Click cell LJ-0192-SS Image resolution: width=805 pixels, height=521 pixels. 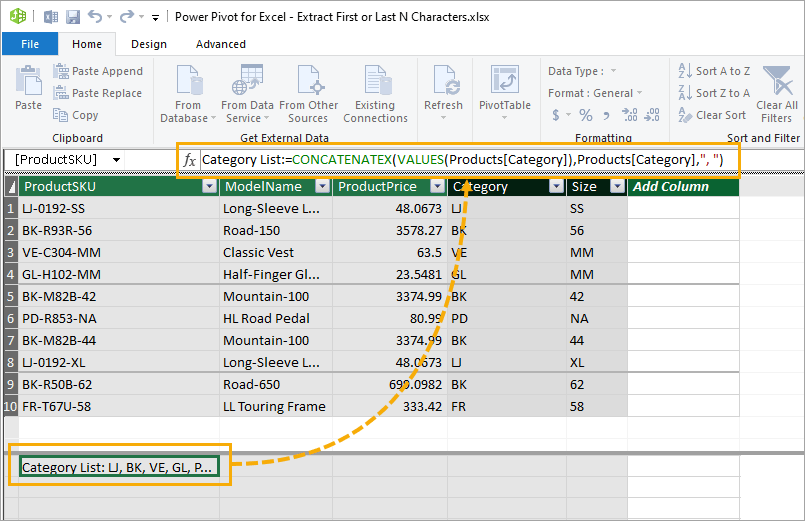pos(119,208)
